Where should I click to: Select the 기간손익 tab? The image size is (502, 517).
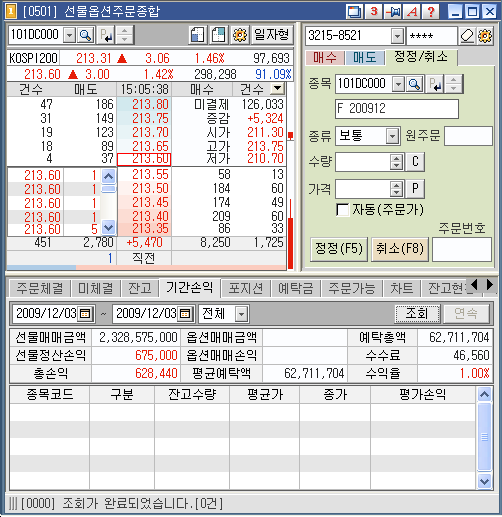point(190,287)
